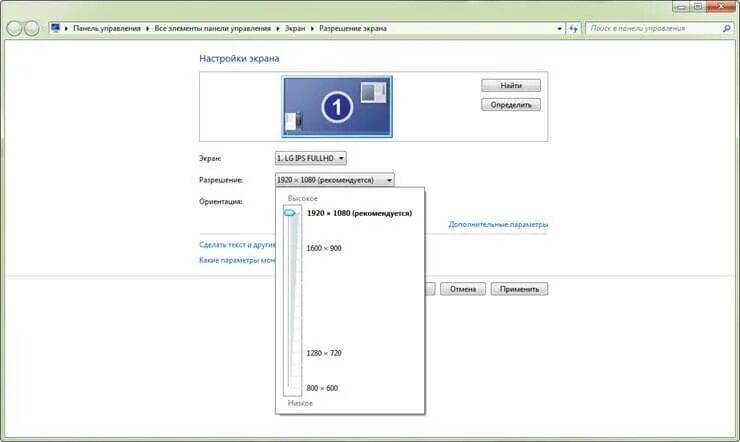The width and height of the screenshot is (740, 442).
Task: Click the Forward navigation arrow button
Action: [x=32, y=29]
